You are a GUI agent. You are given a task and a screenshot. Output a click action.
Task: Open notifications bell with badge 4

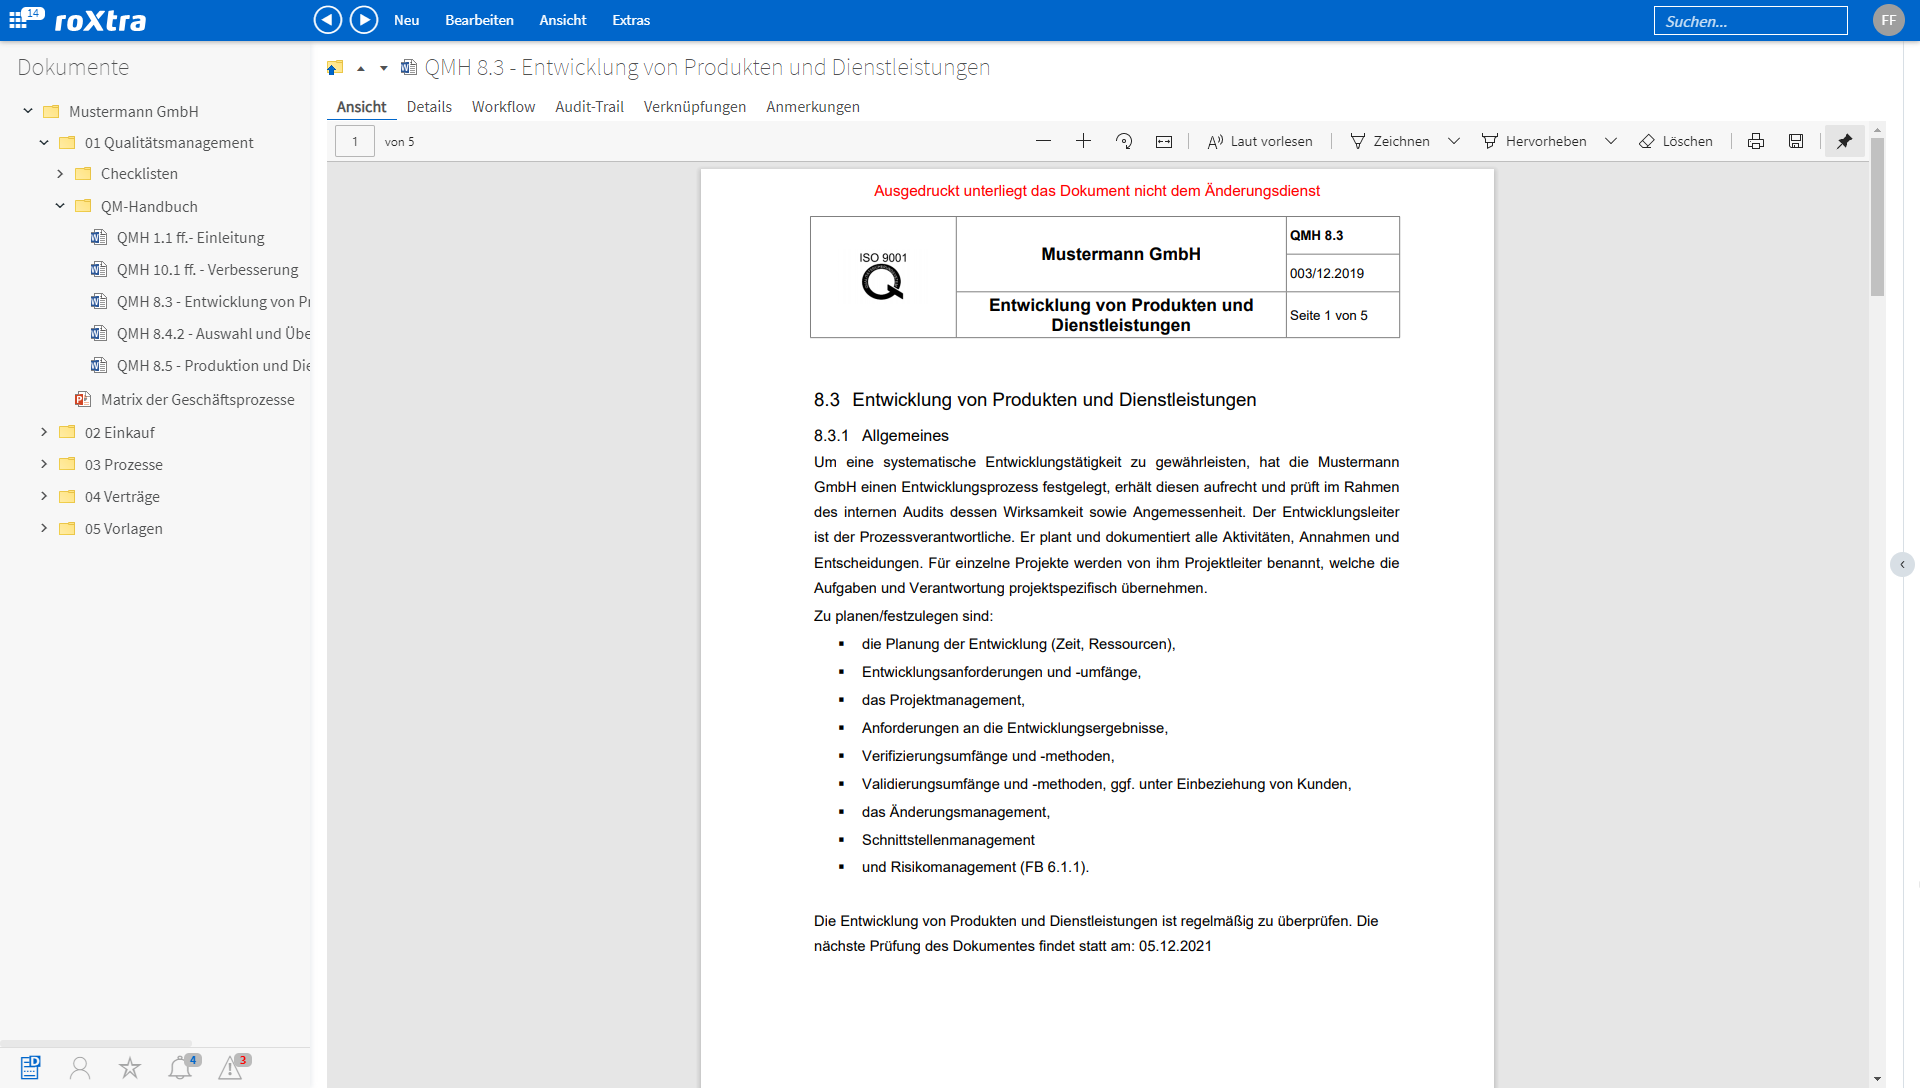point(181,1068)
